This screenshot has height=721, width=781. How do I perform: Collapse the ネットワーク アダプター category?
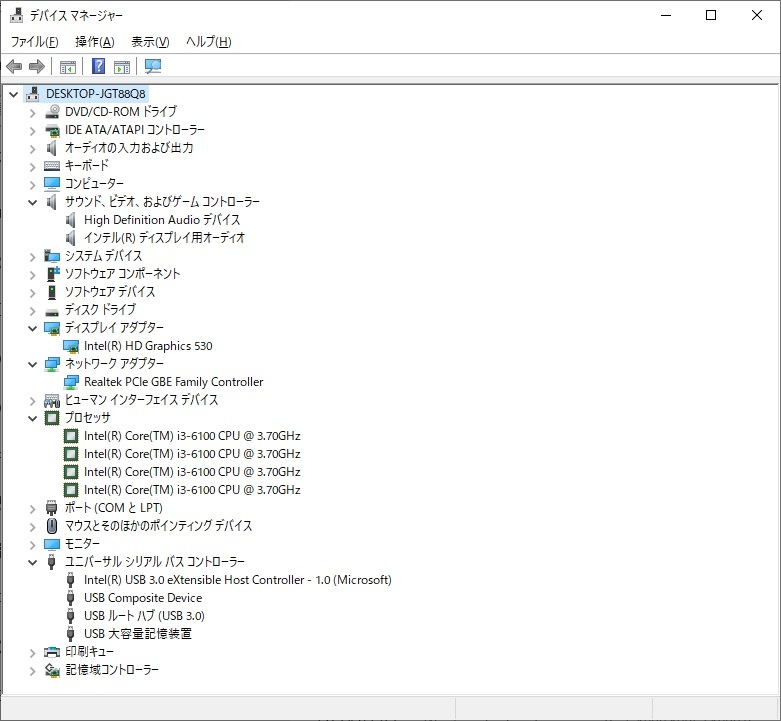point(32,364)
